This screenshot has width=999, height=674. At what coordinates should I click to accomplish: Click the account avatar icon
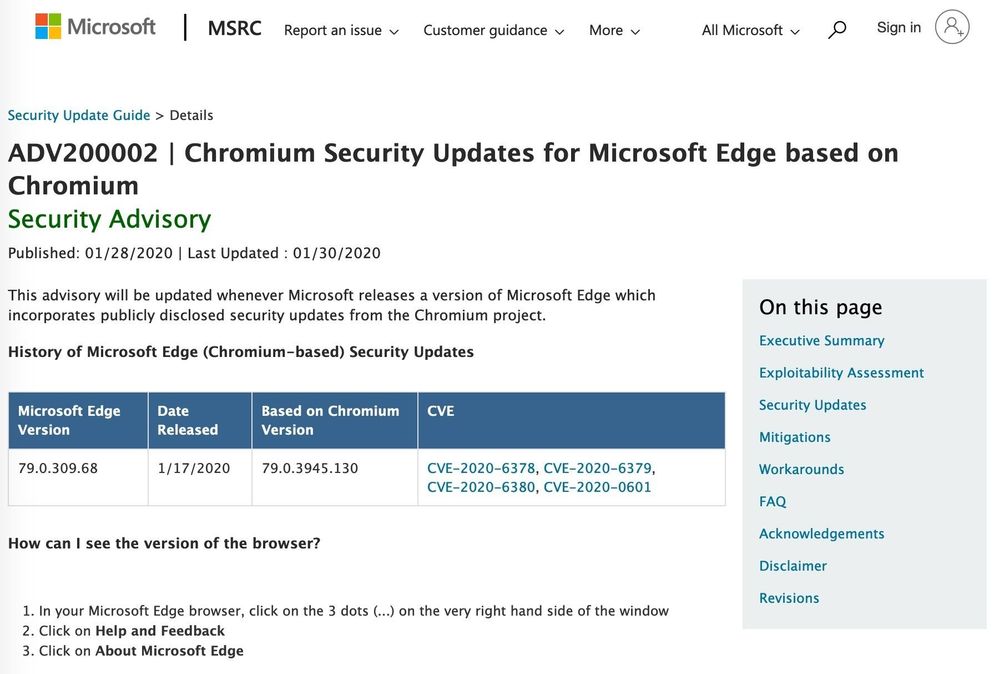coord(952,27)
